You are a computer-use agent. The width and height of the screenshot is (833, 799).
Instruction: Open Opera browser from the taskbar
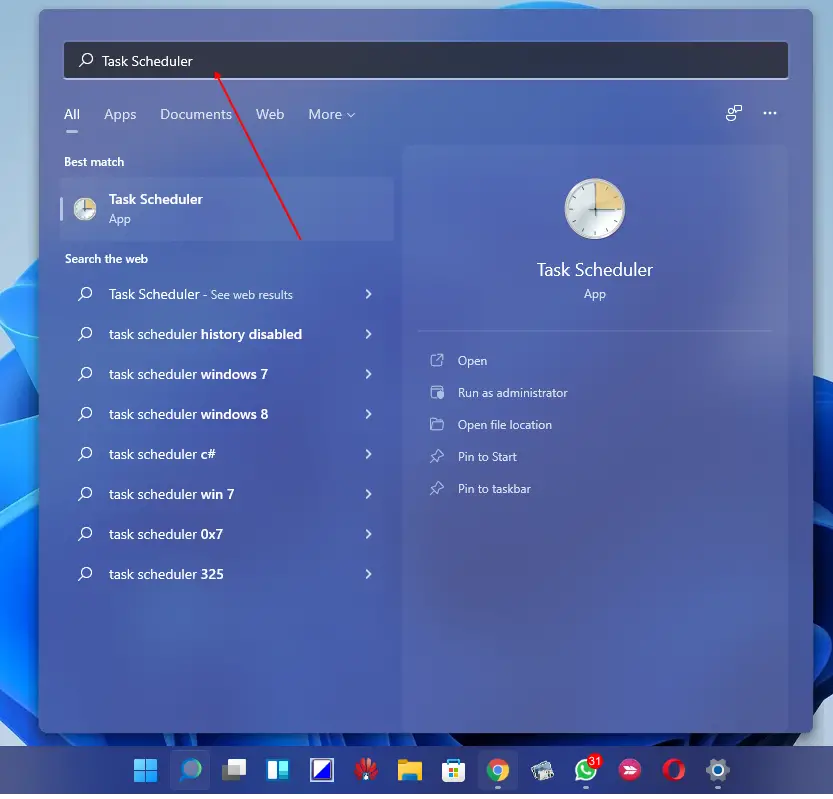(674, 770)
